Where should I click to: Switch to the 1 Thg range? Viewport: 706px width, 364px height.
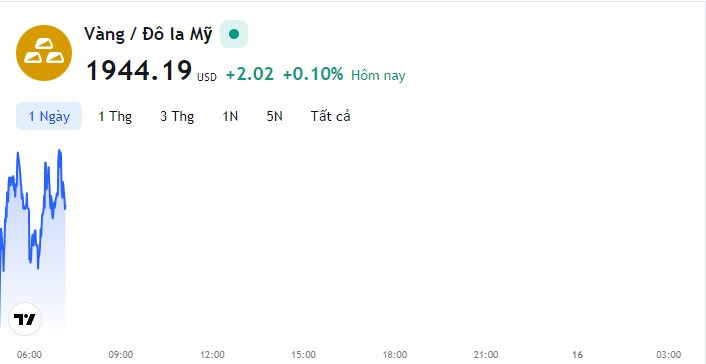coord(115,116)
